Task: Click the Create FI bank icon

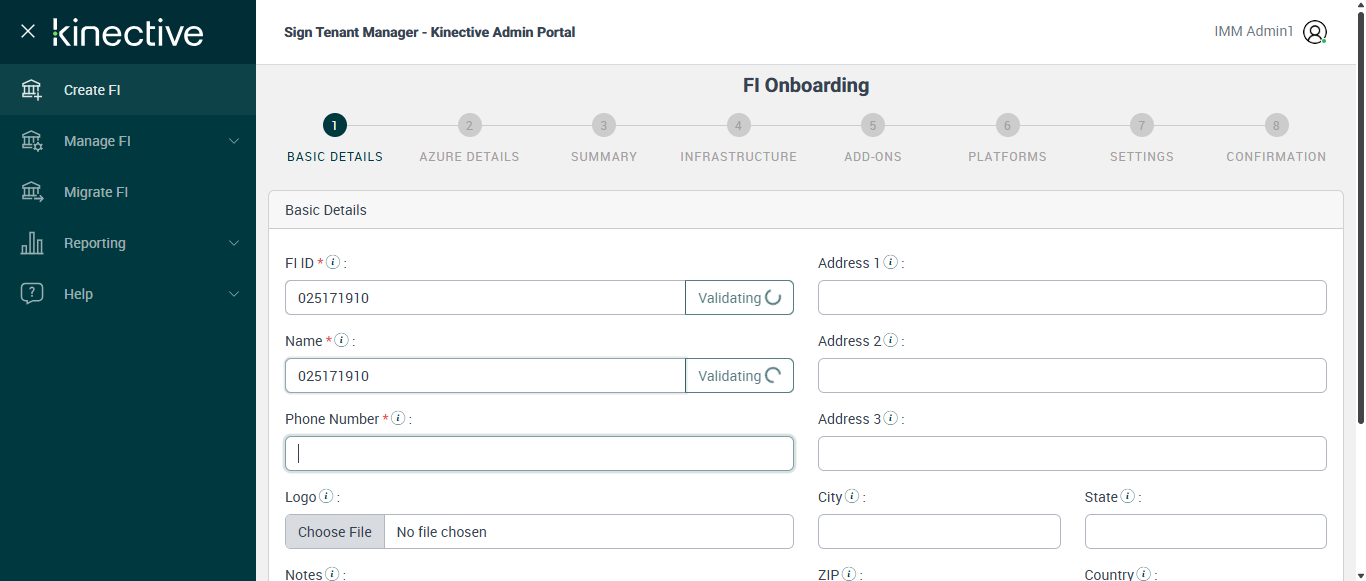Action: click(32, 90)
